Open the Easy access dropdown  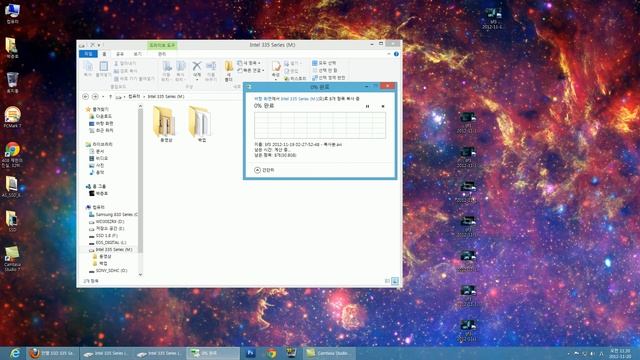point(251,71)
